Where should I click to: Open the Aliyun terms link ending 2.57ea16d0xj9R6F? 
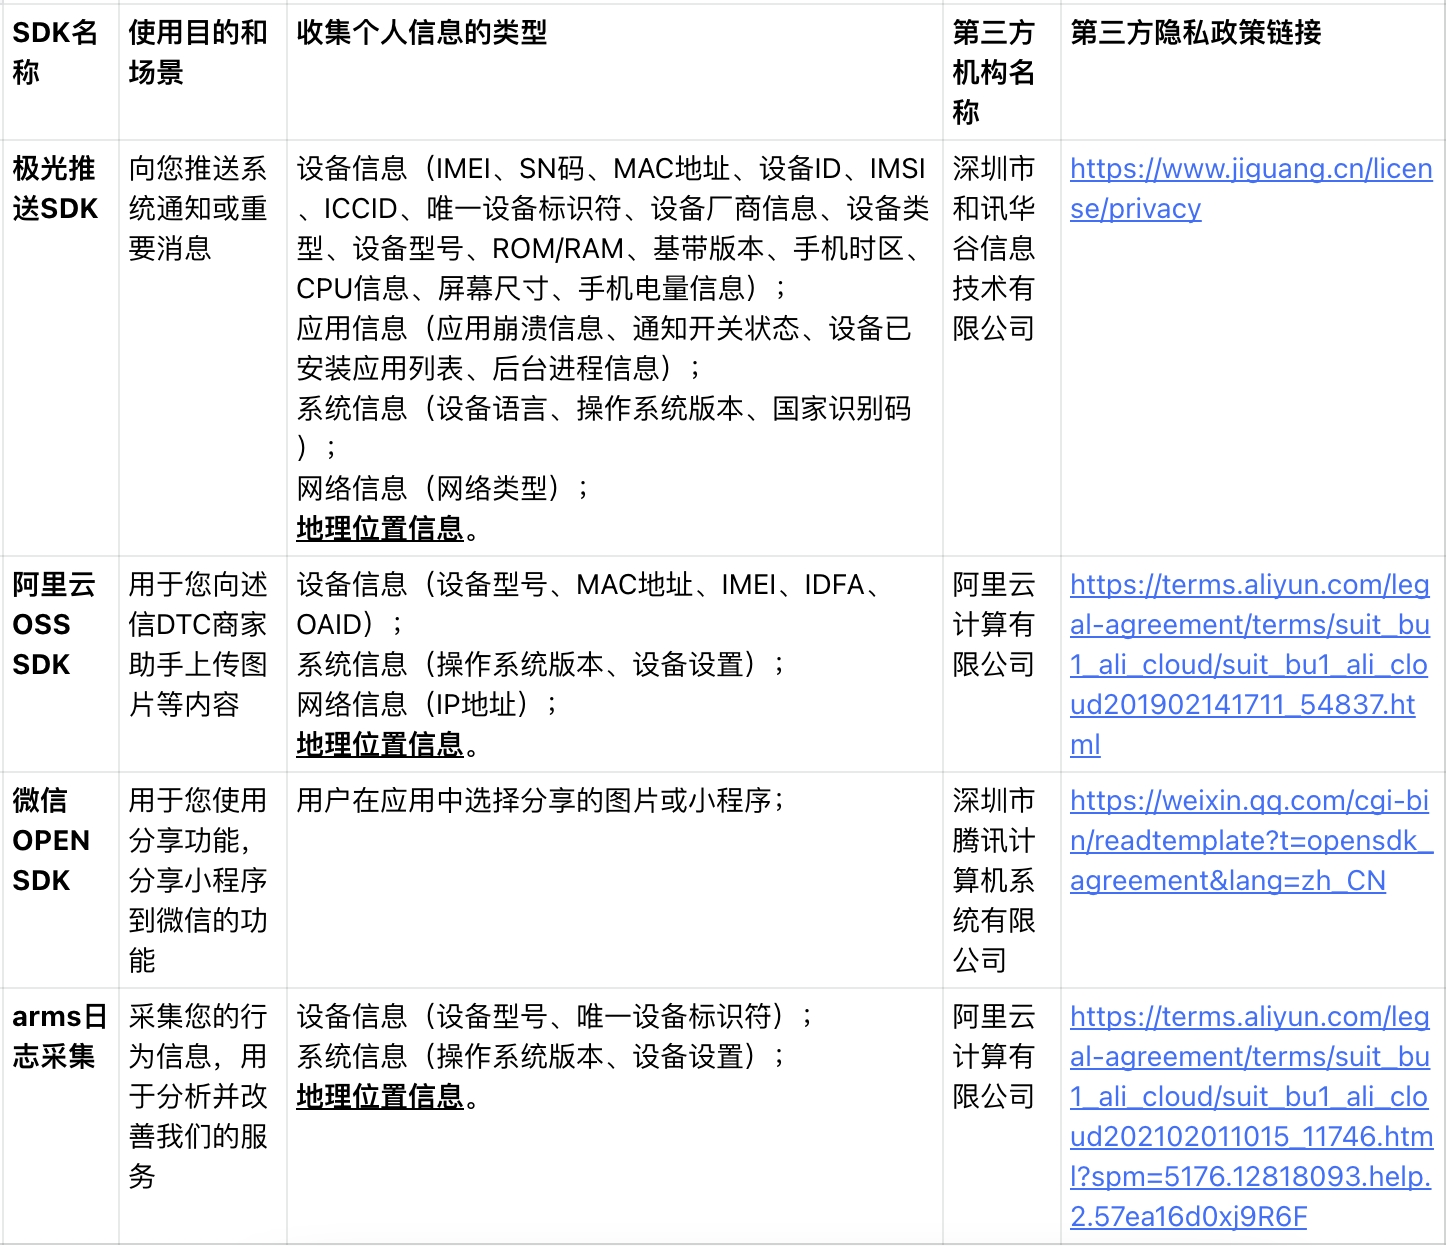(1251, 1116)
